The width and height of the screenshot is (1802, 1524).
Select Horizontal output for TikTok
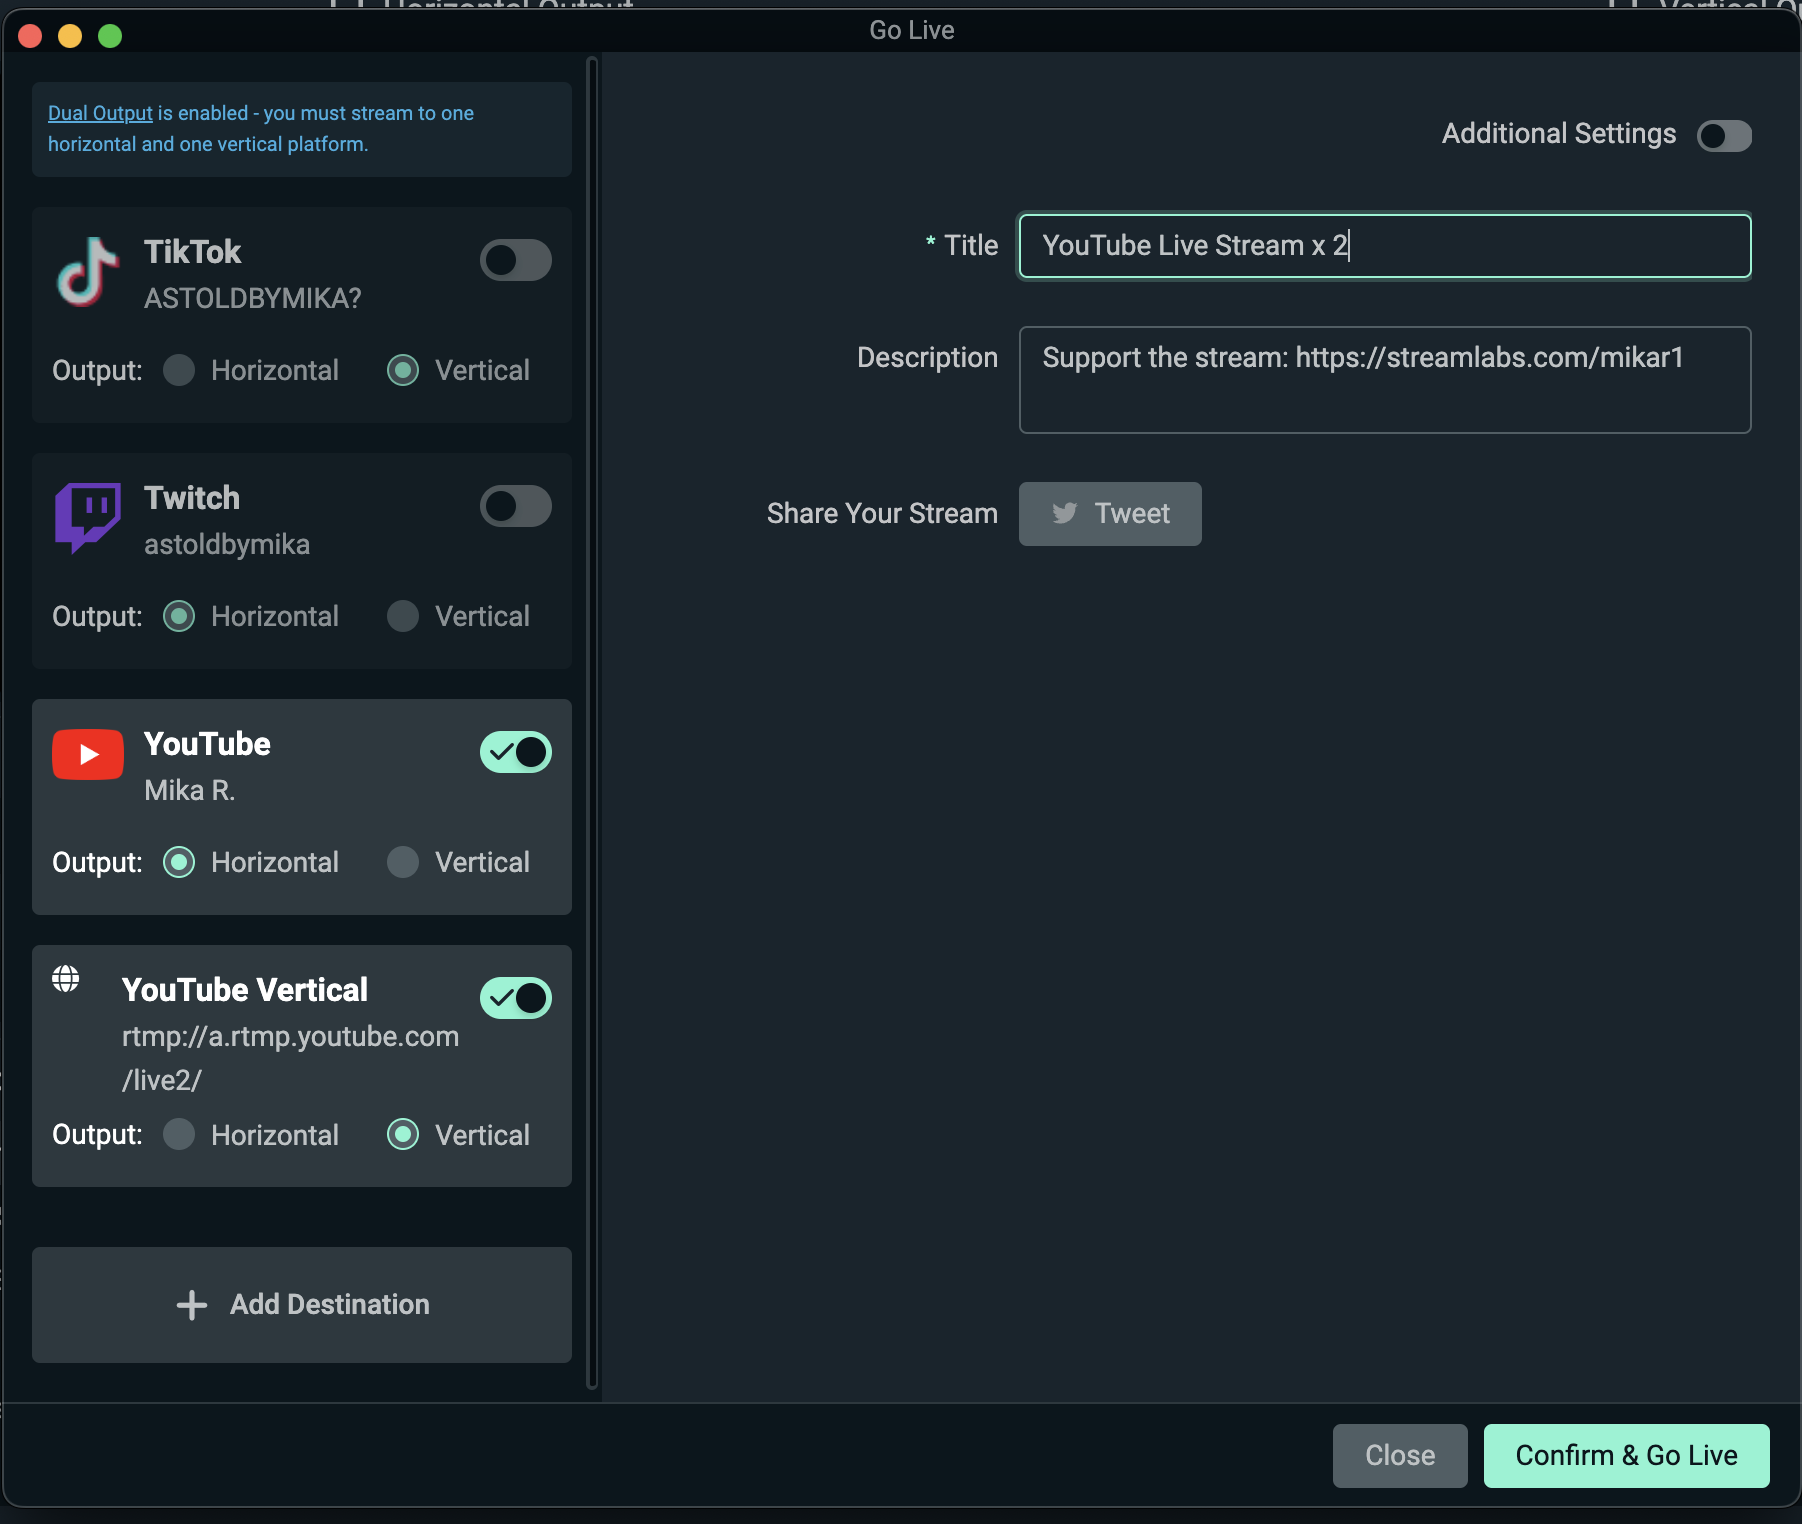(x=180, y=370)
